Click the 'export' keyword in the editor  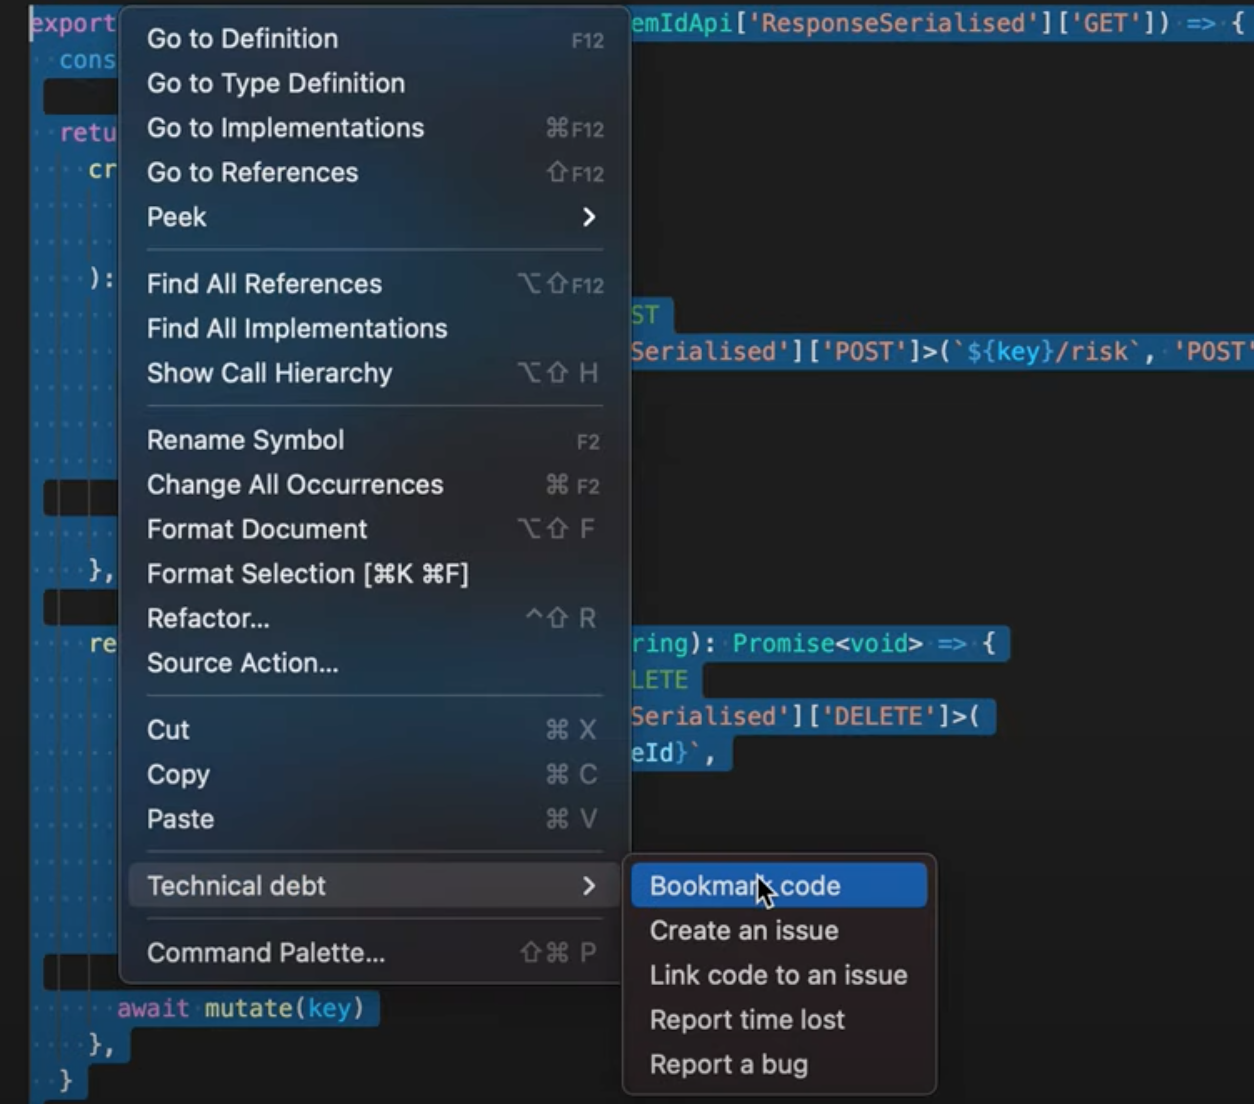pyautogui.click(x=73, y=23)
